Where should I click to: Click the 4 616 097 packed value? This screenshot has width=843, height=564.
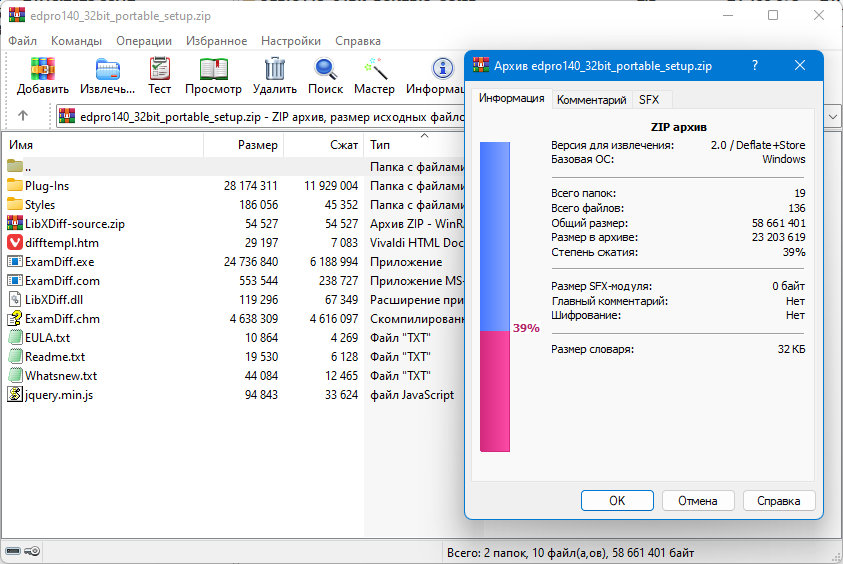point(334,319)
